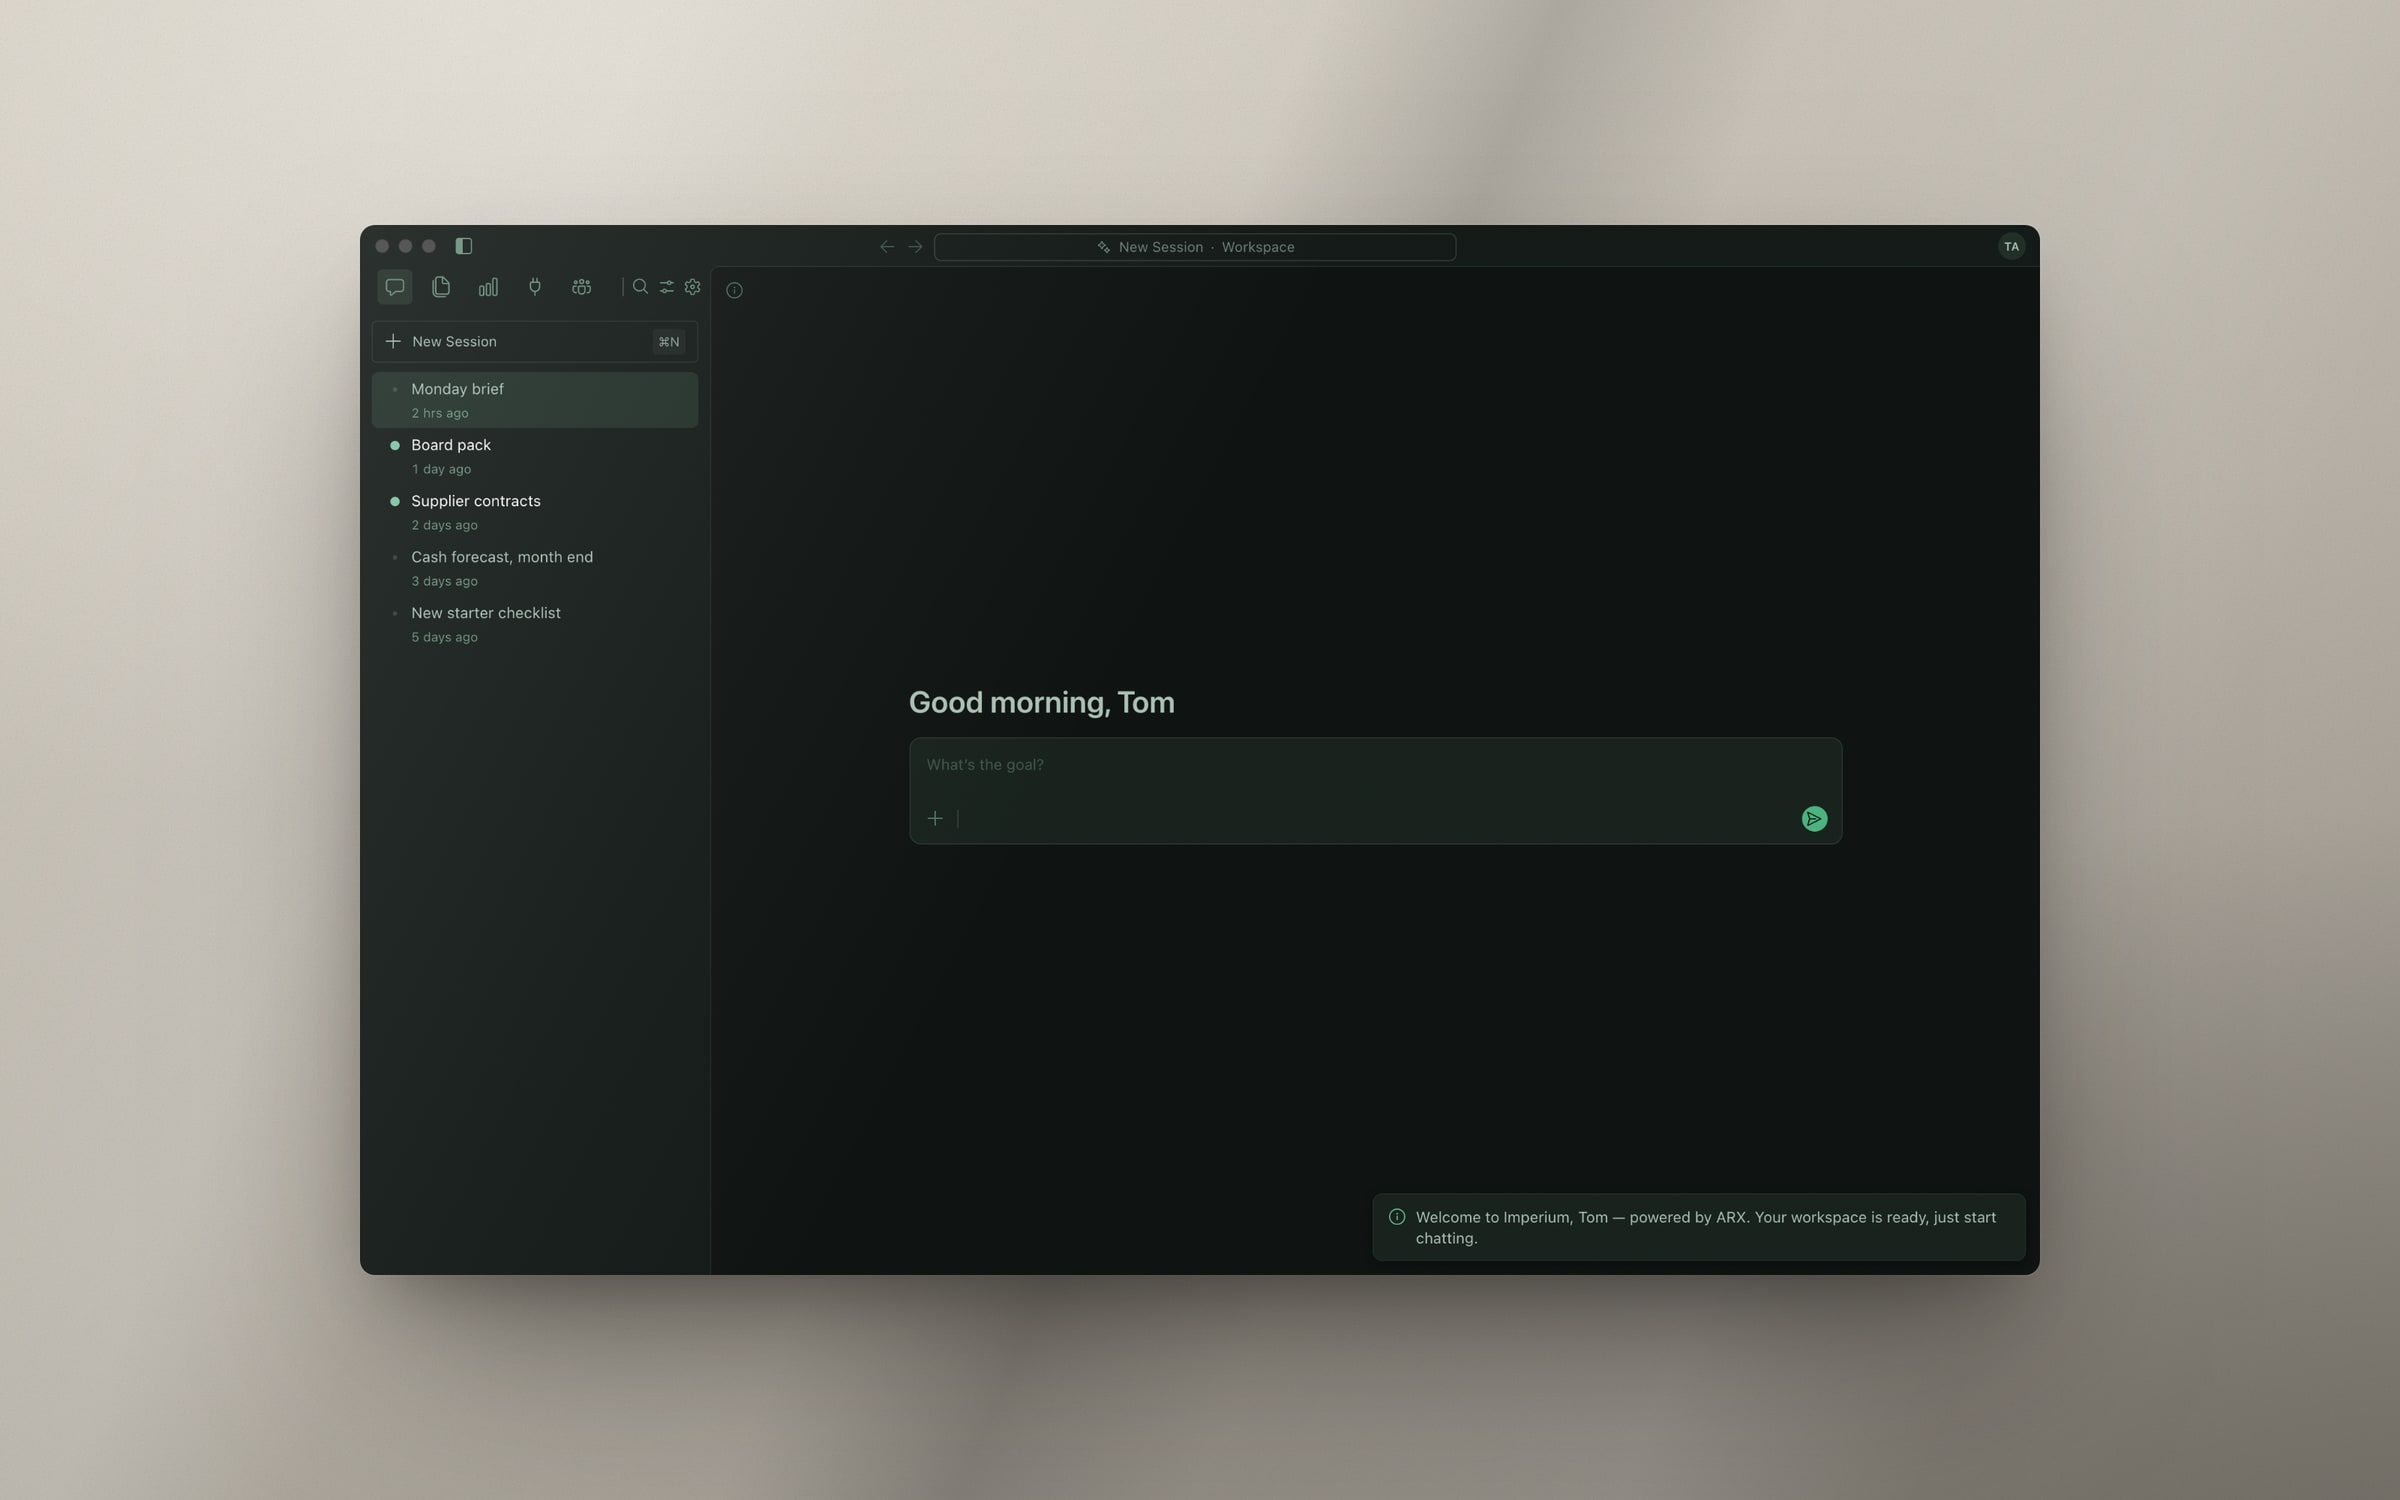Viewport: 2400px width, 1500px height.
Task: Open the team members icon
Action: click(581, 287)
